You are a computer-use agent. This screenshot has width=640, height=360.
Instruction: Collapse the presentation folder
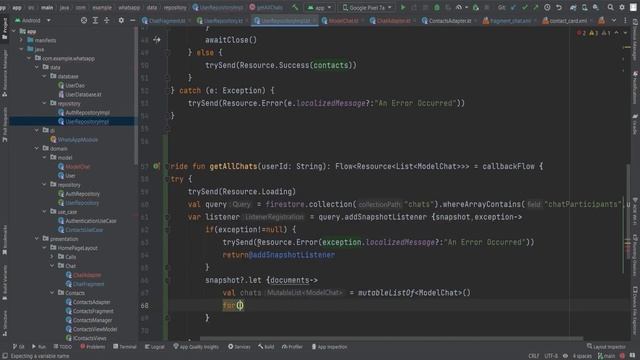pyautogui.click(x=37, y=239)
